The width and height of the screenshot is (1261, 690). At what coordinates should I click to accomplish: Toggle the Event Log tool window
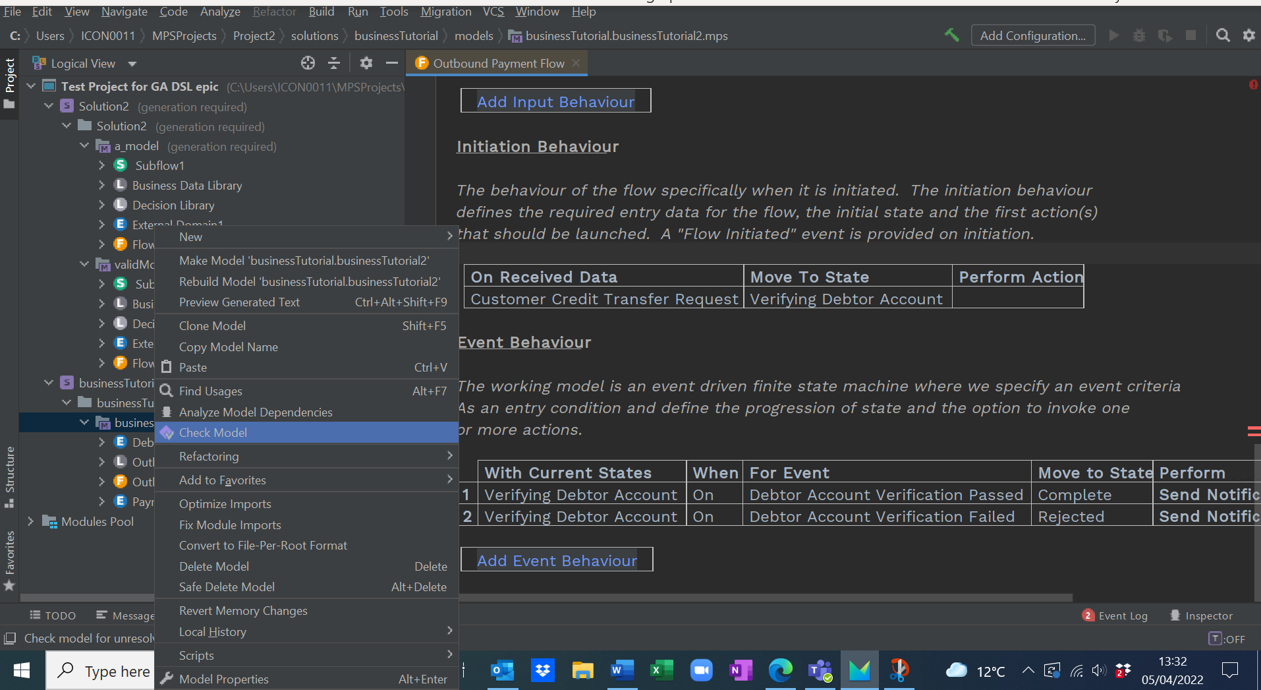pos(1114,616)
